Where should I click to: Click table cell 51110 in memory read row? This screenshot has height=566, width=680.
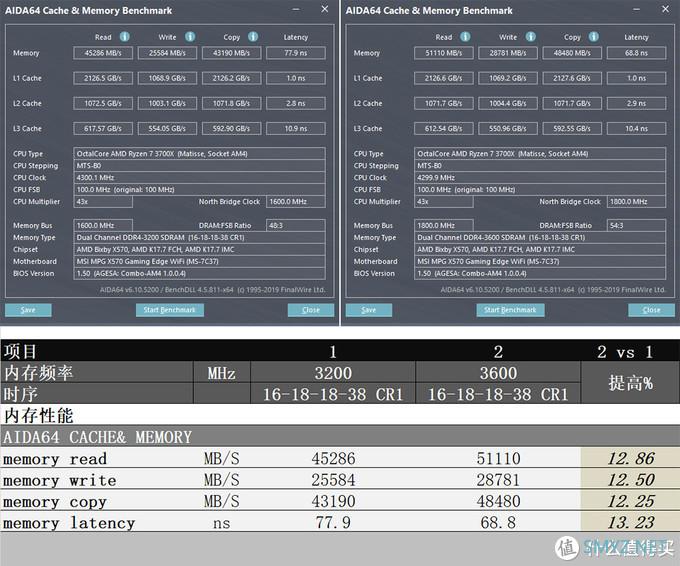pyautogui.click(x=498, y=458)
